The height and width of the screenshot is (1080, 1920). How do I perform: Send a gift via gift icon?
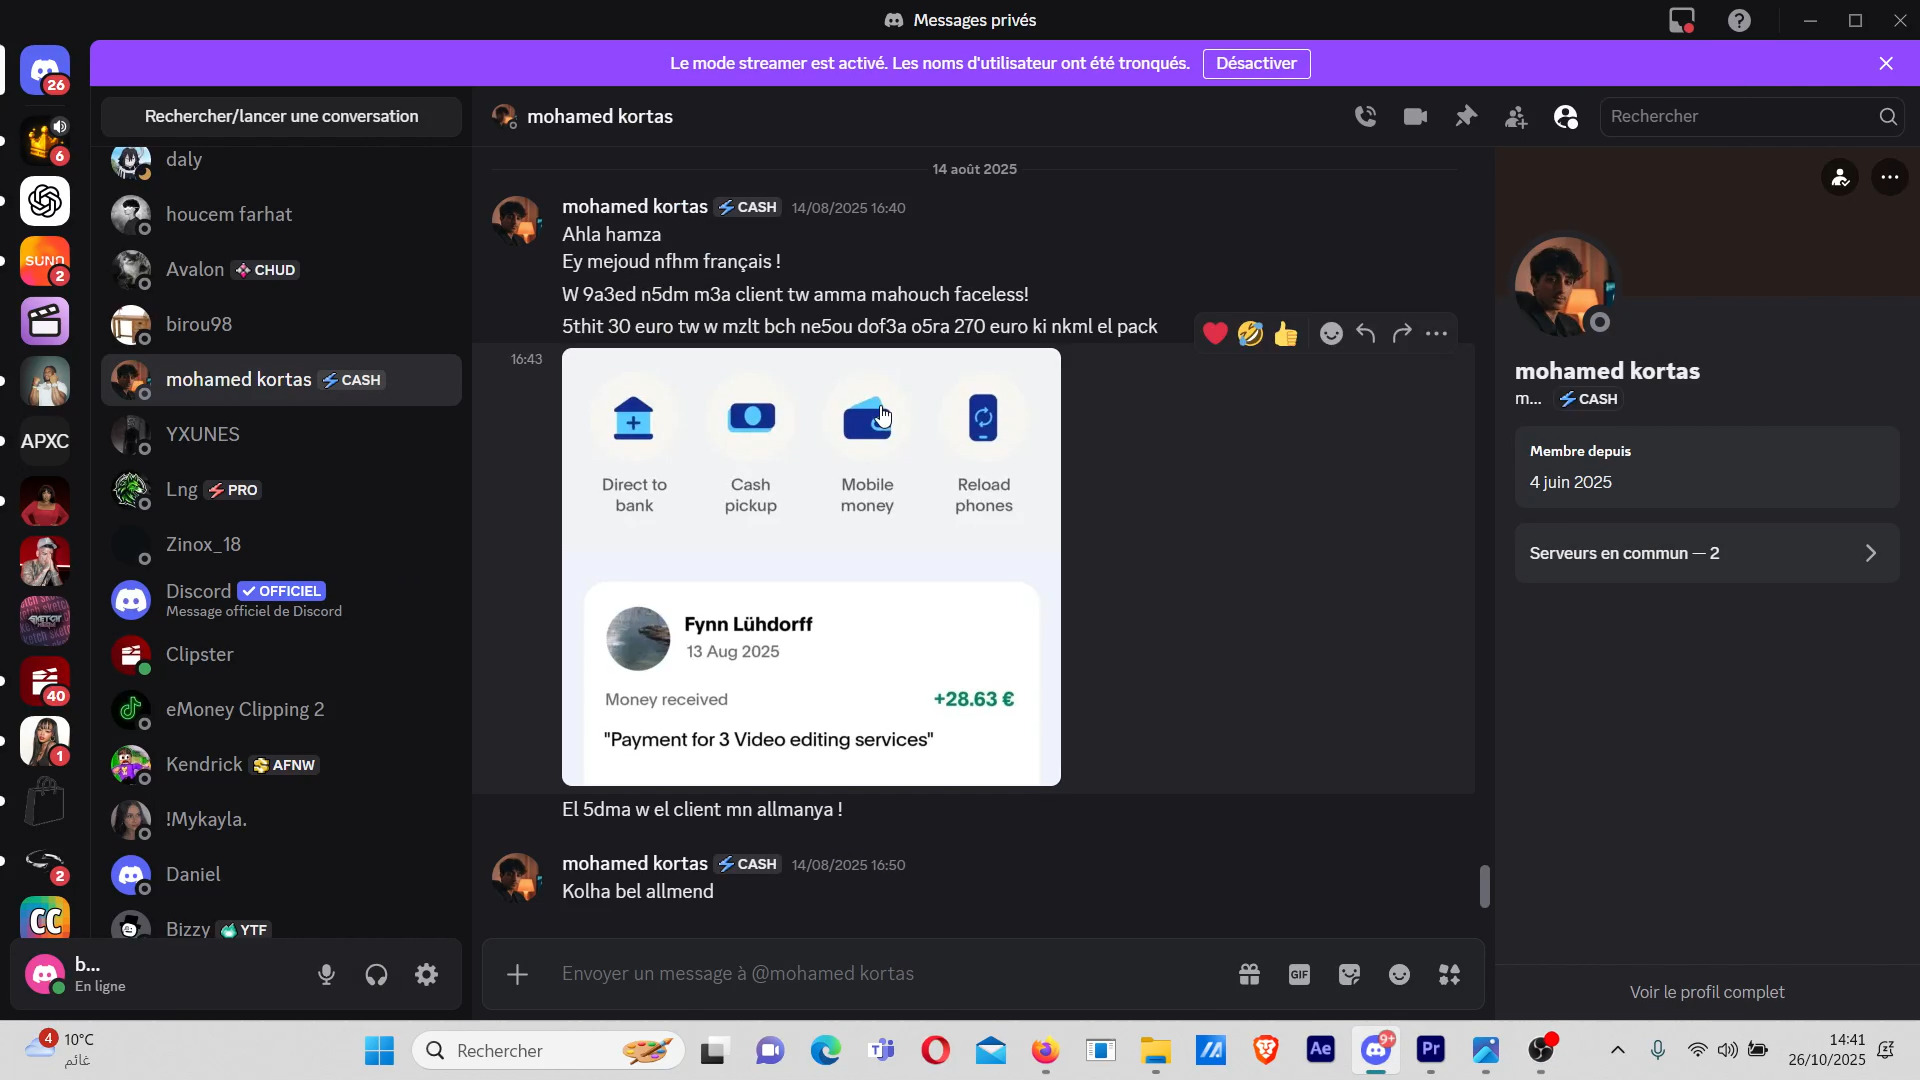1249,974
